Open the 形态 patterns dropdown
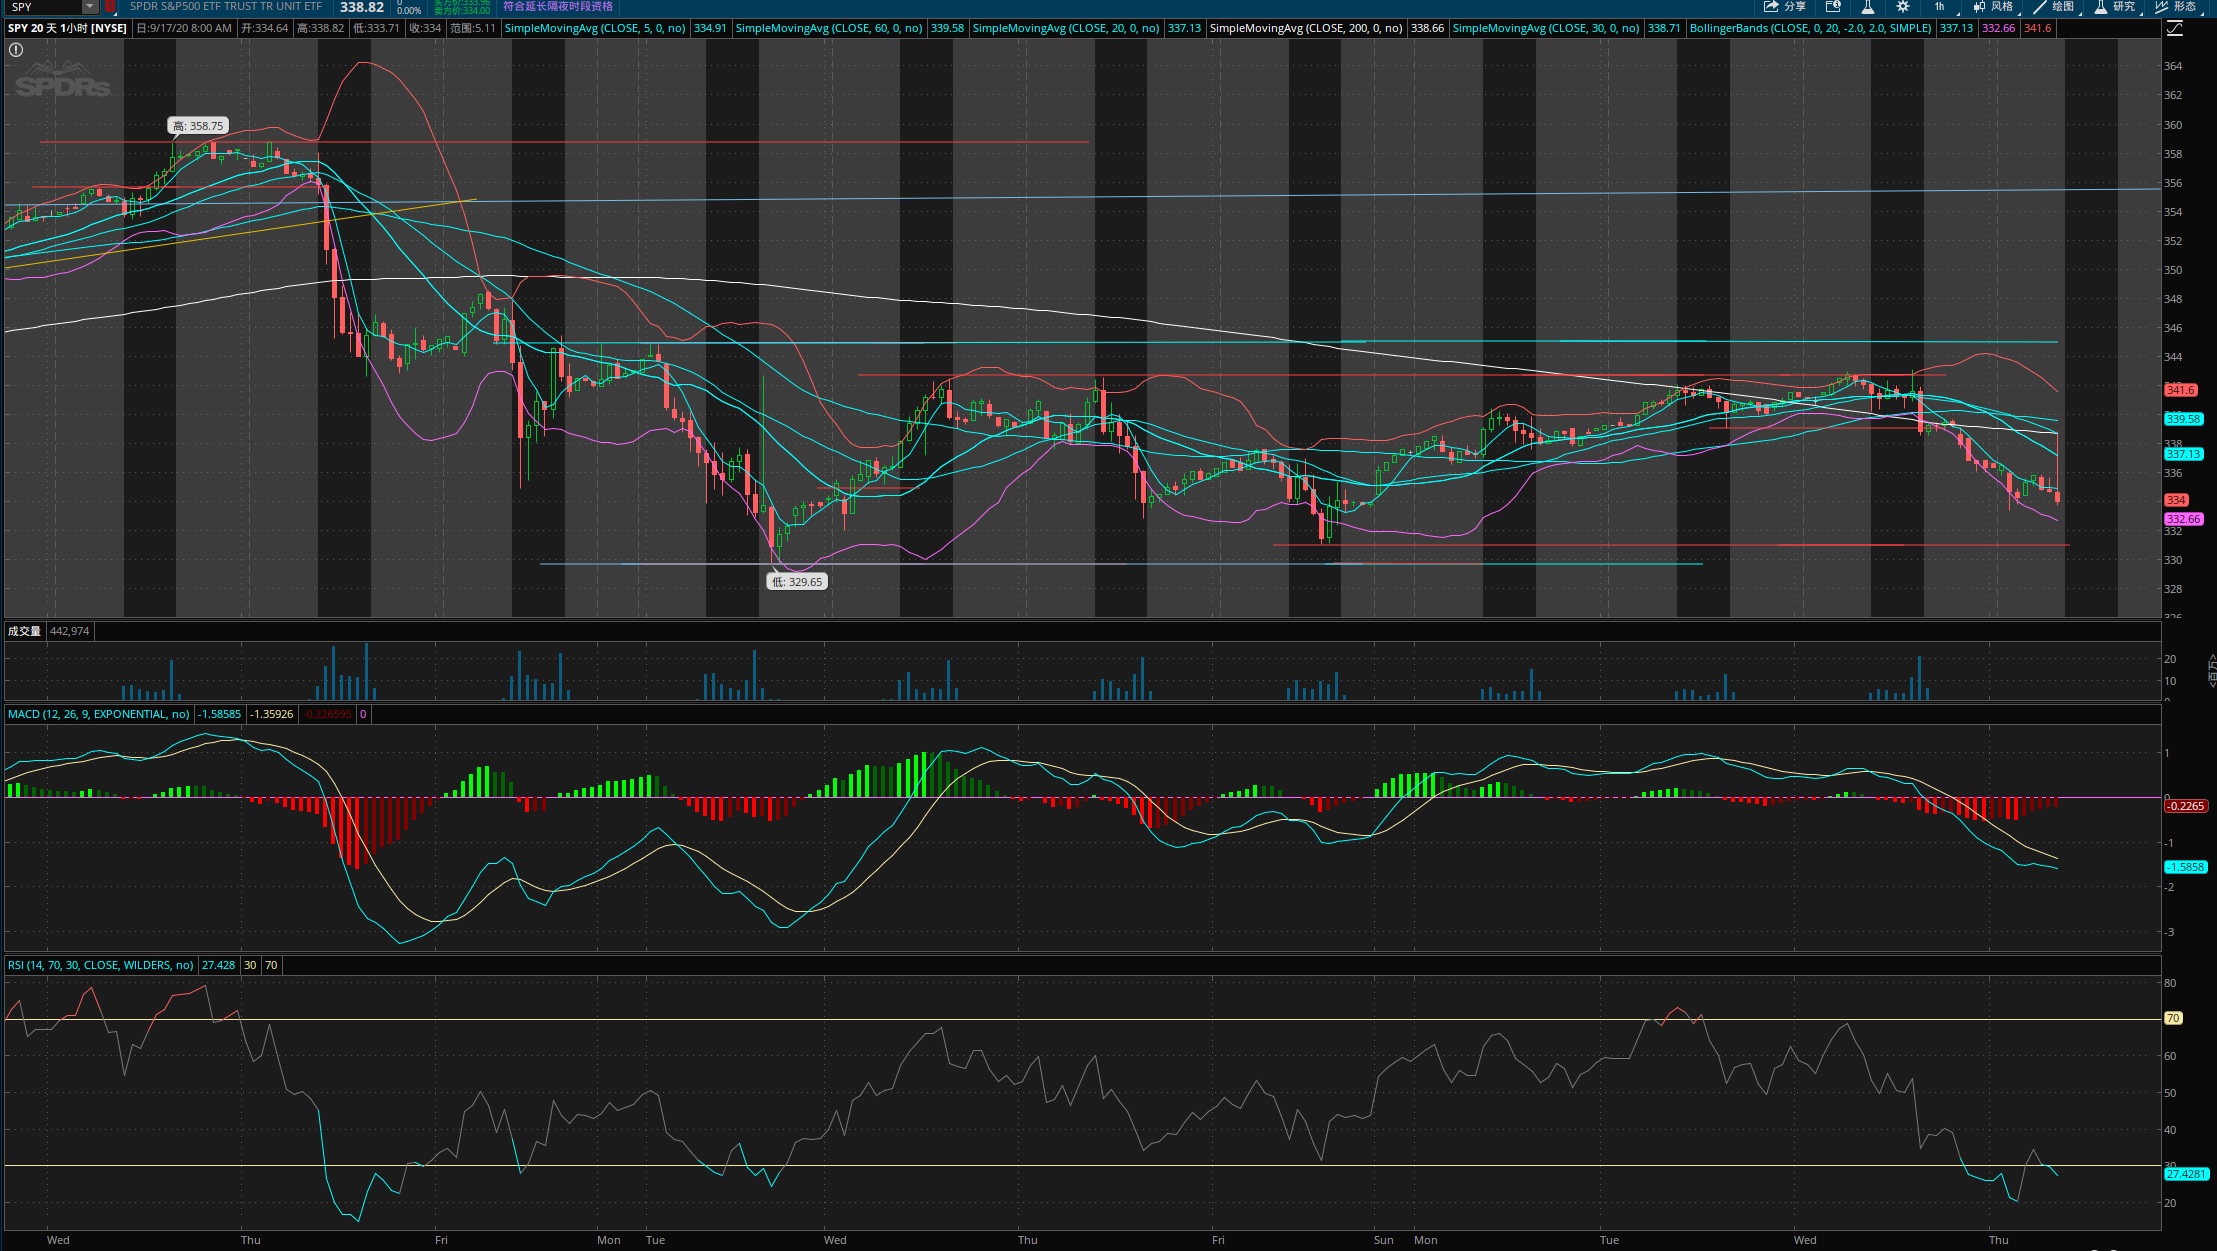The width and height of the screenshot is (2217, 1251). click(2176, 7)
